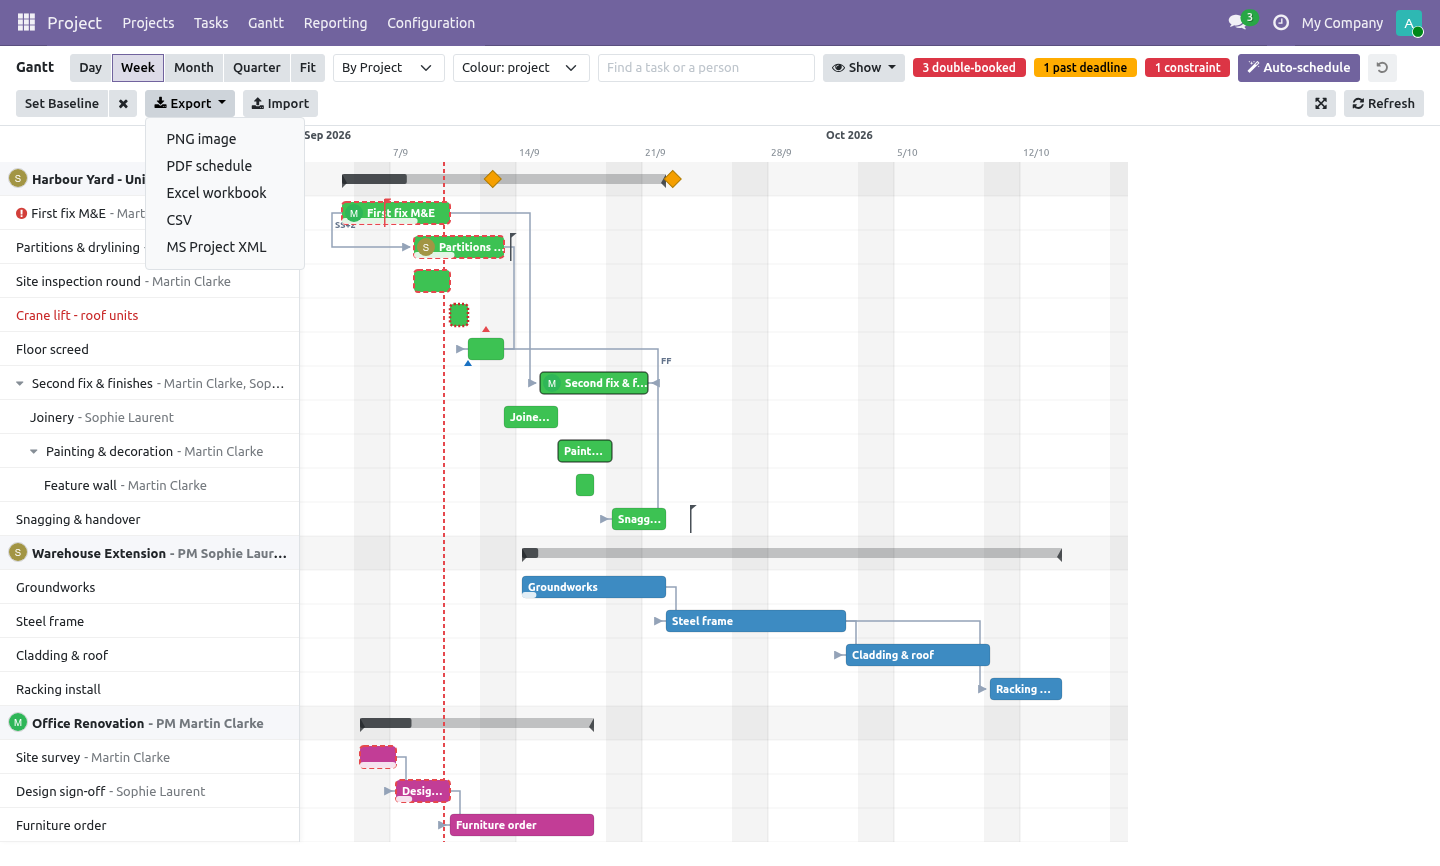Image resolution: width=1440 pixels, height=866 pixels.
Task: Select the Fit zoom option
Action: 308,68
